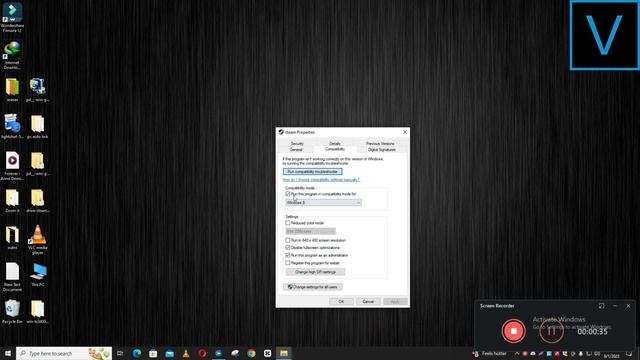Open the lightshot desktop icon
Viewport: 640px width, 360px height.
click(12, 126)
